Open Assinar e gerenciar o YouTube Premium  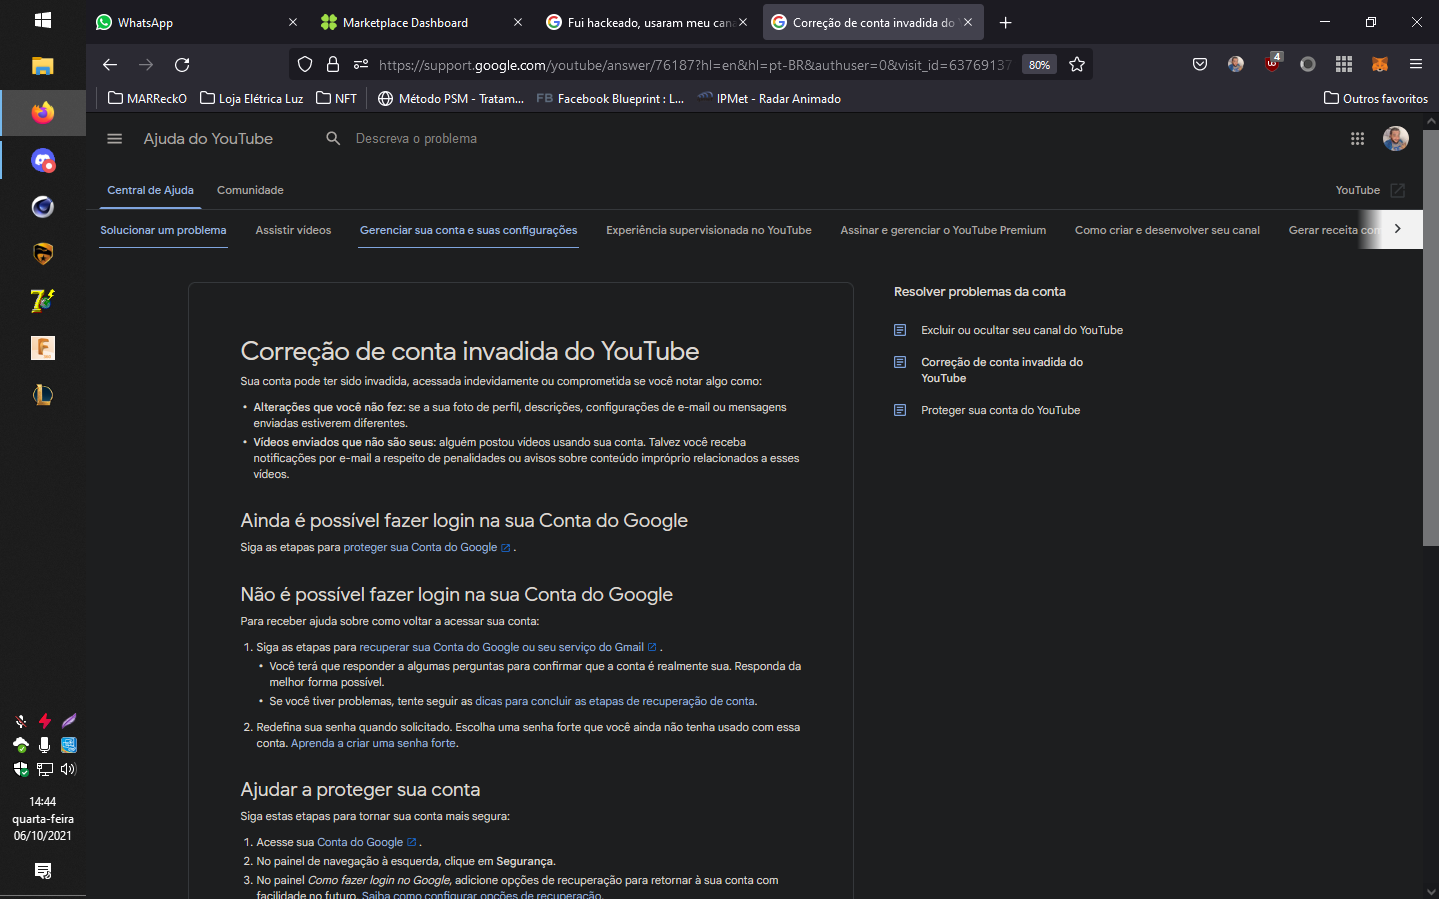[x=943, y=230]
